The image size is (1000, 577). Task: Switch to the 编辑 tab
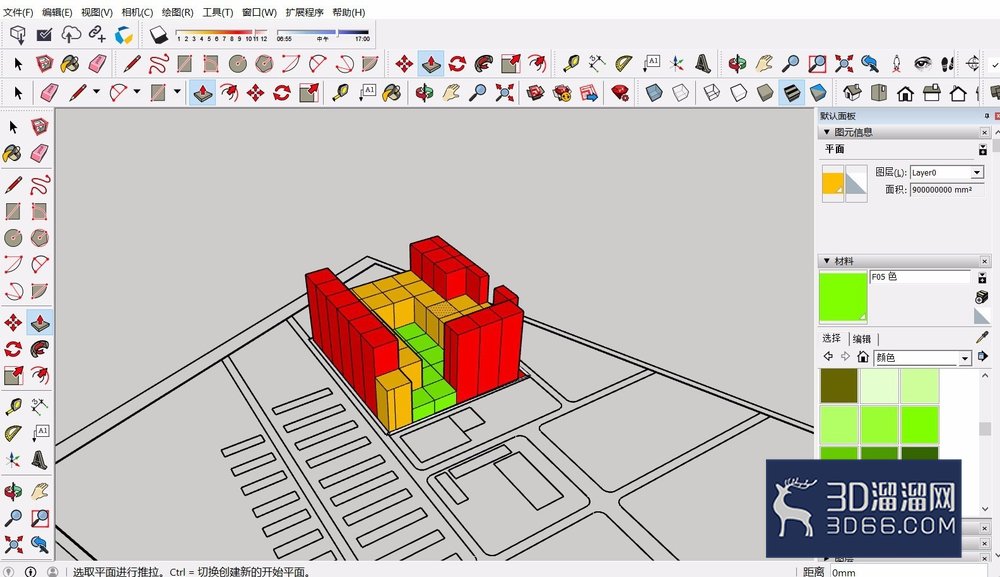coord(862,339)
